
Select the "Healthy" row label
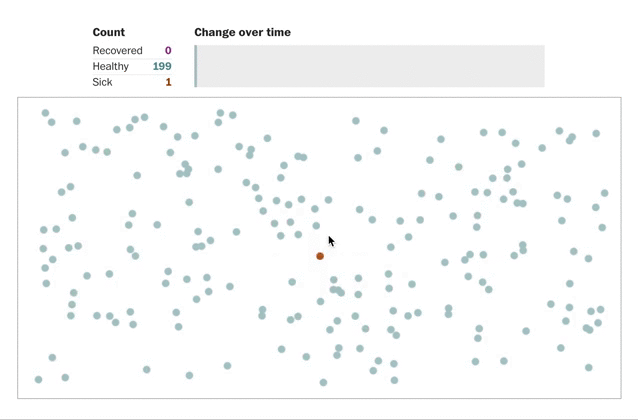[x=110, y=66]
